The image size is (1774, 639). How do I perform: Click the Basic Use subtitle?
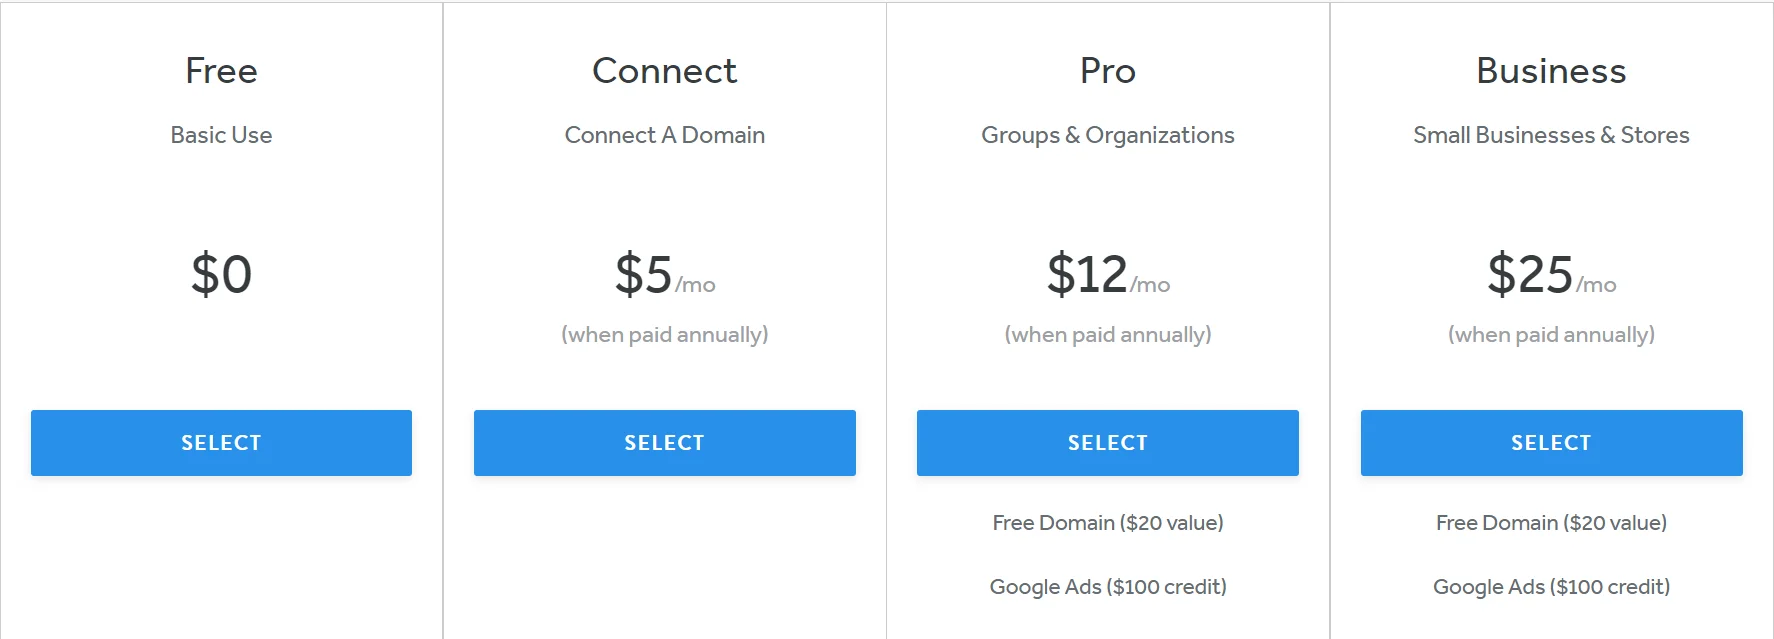pos(221,135)
